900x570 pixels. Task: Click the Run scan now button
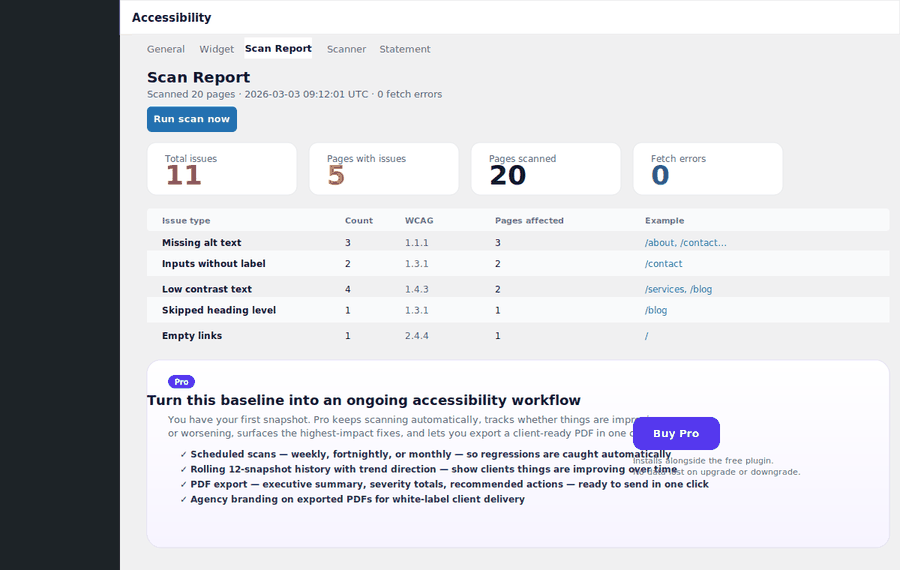click(x=192, y=119)
